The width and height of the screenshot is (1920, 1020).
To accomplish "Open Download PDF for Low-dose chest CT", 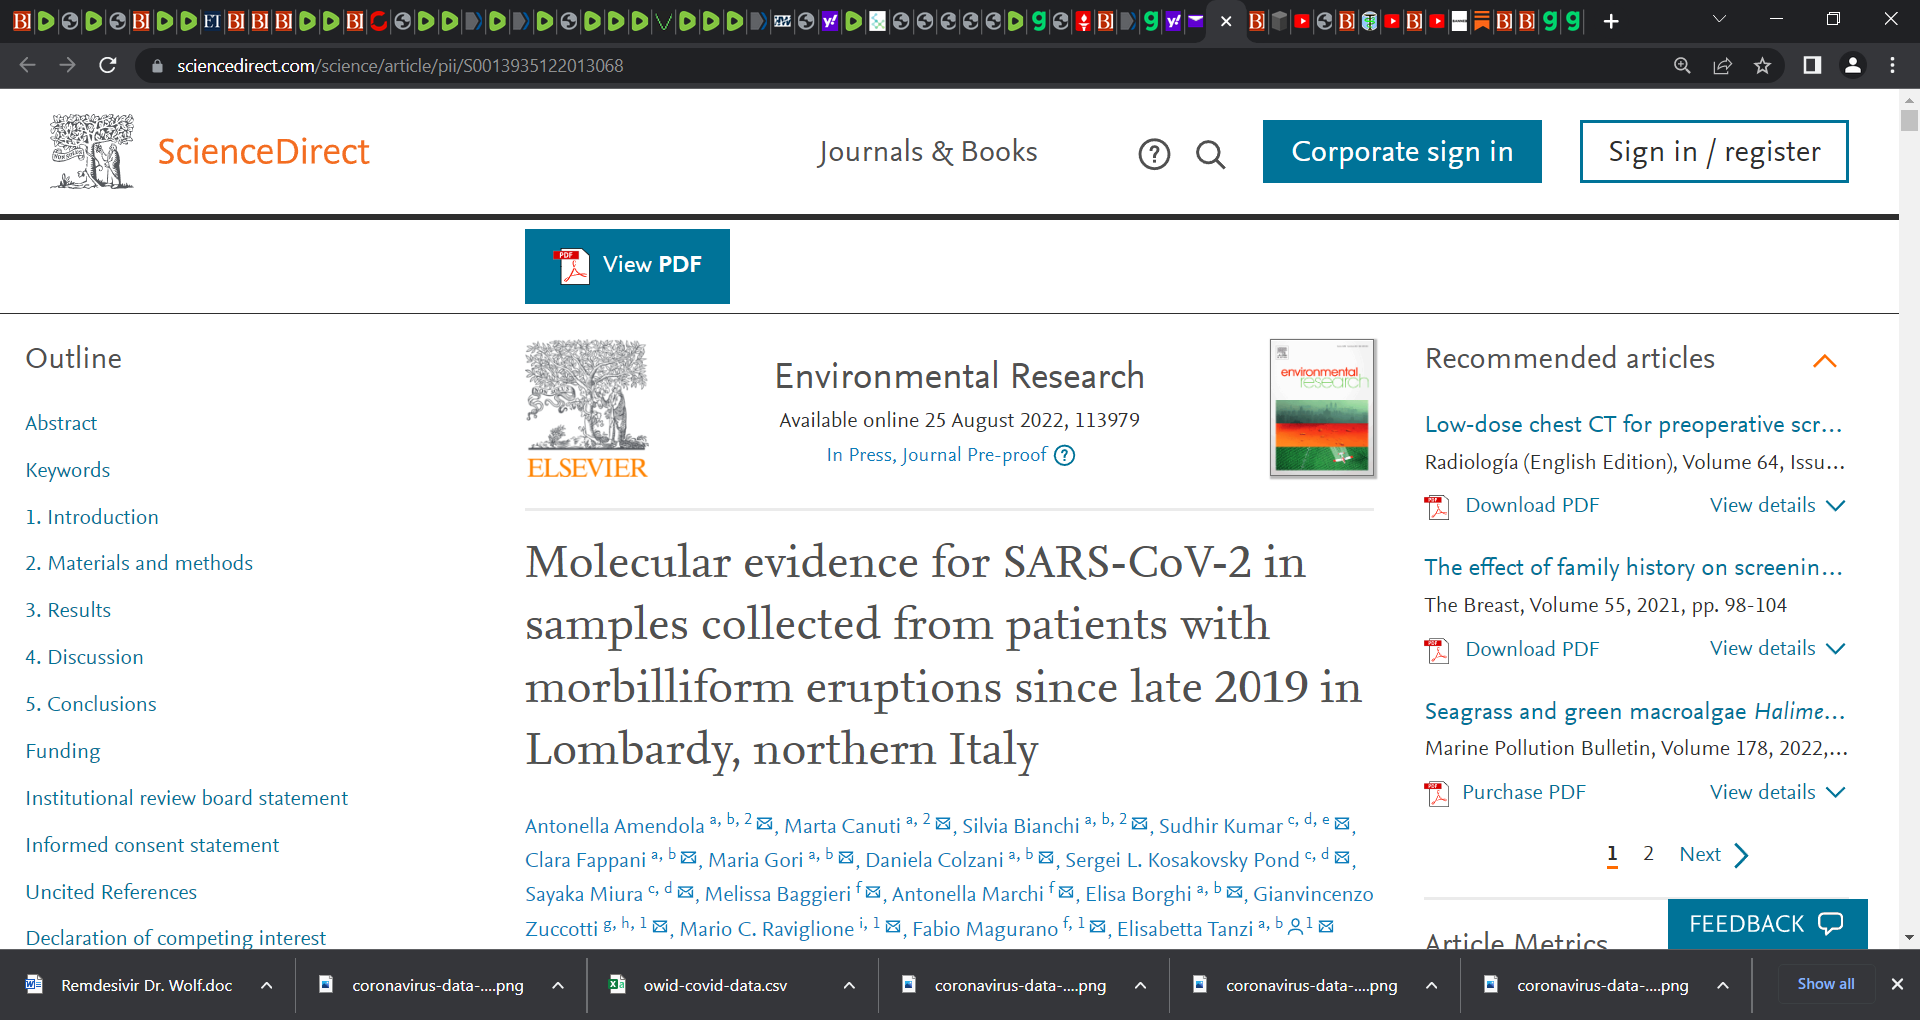I will point(1532,505).
